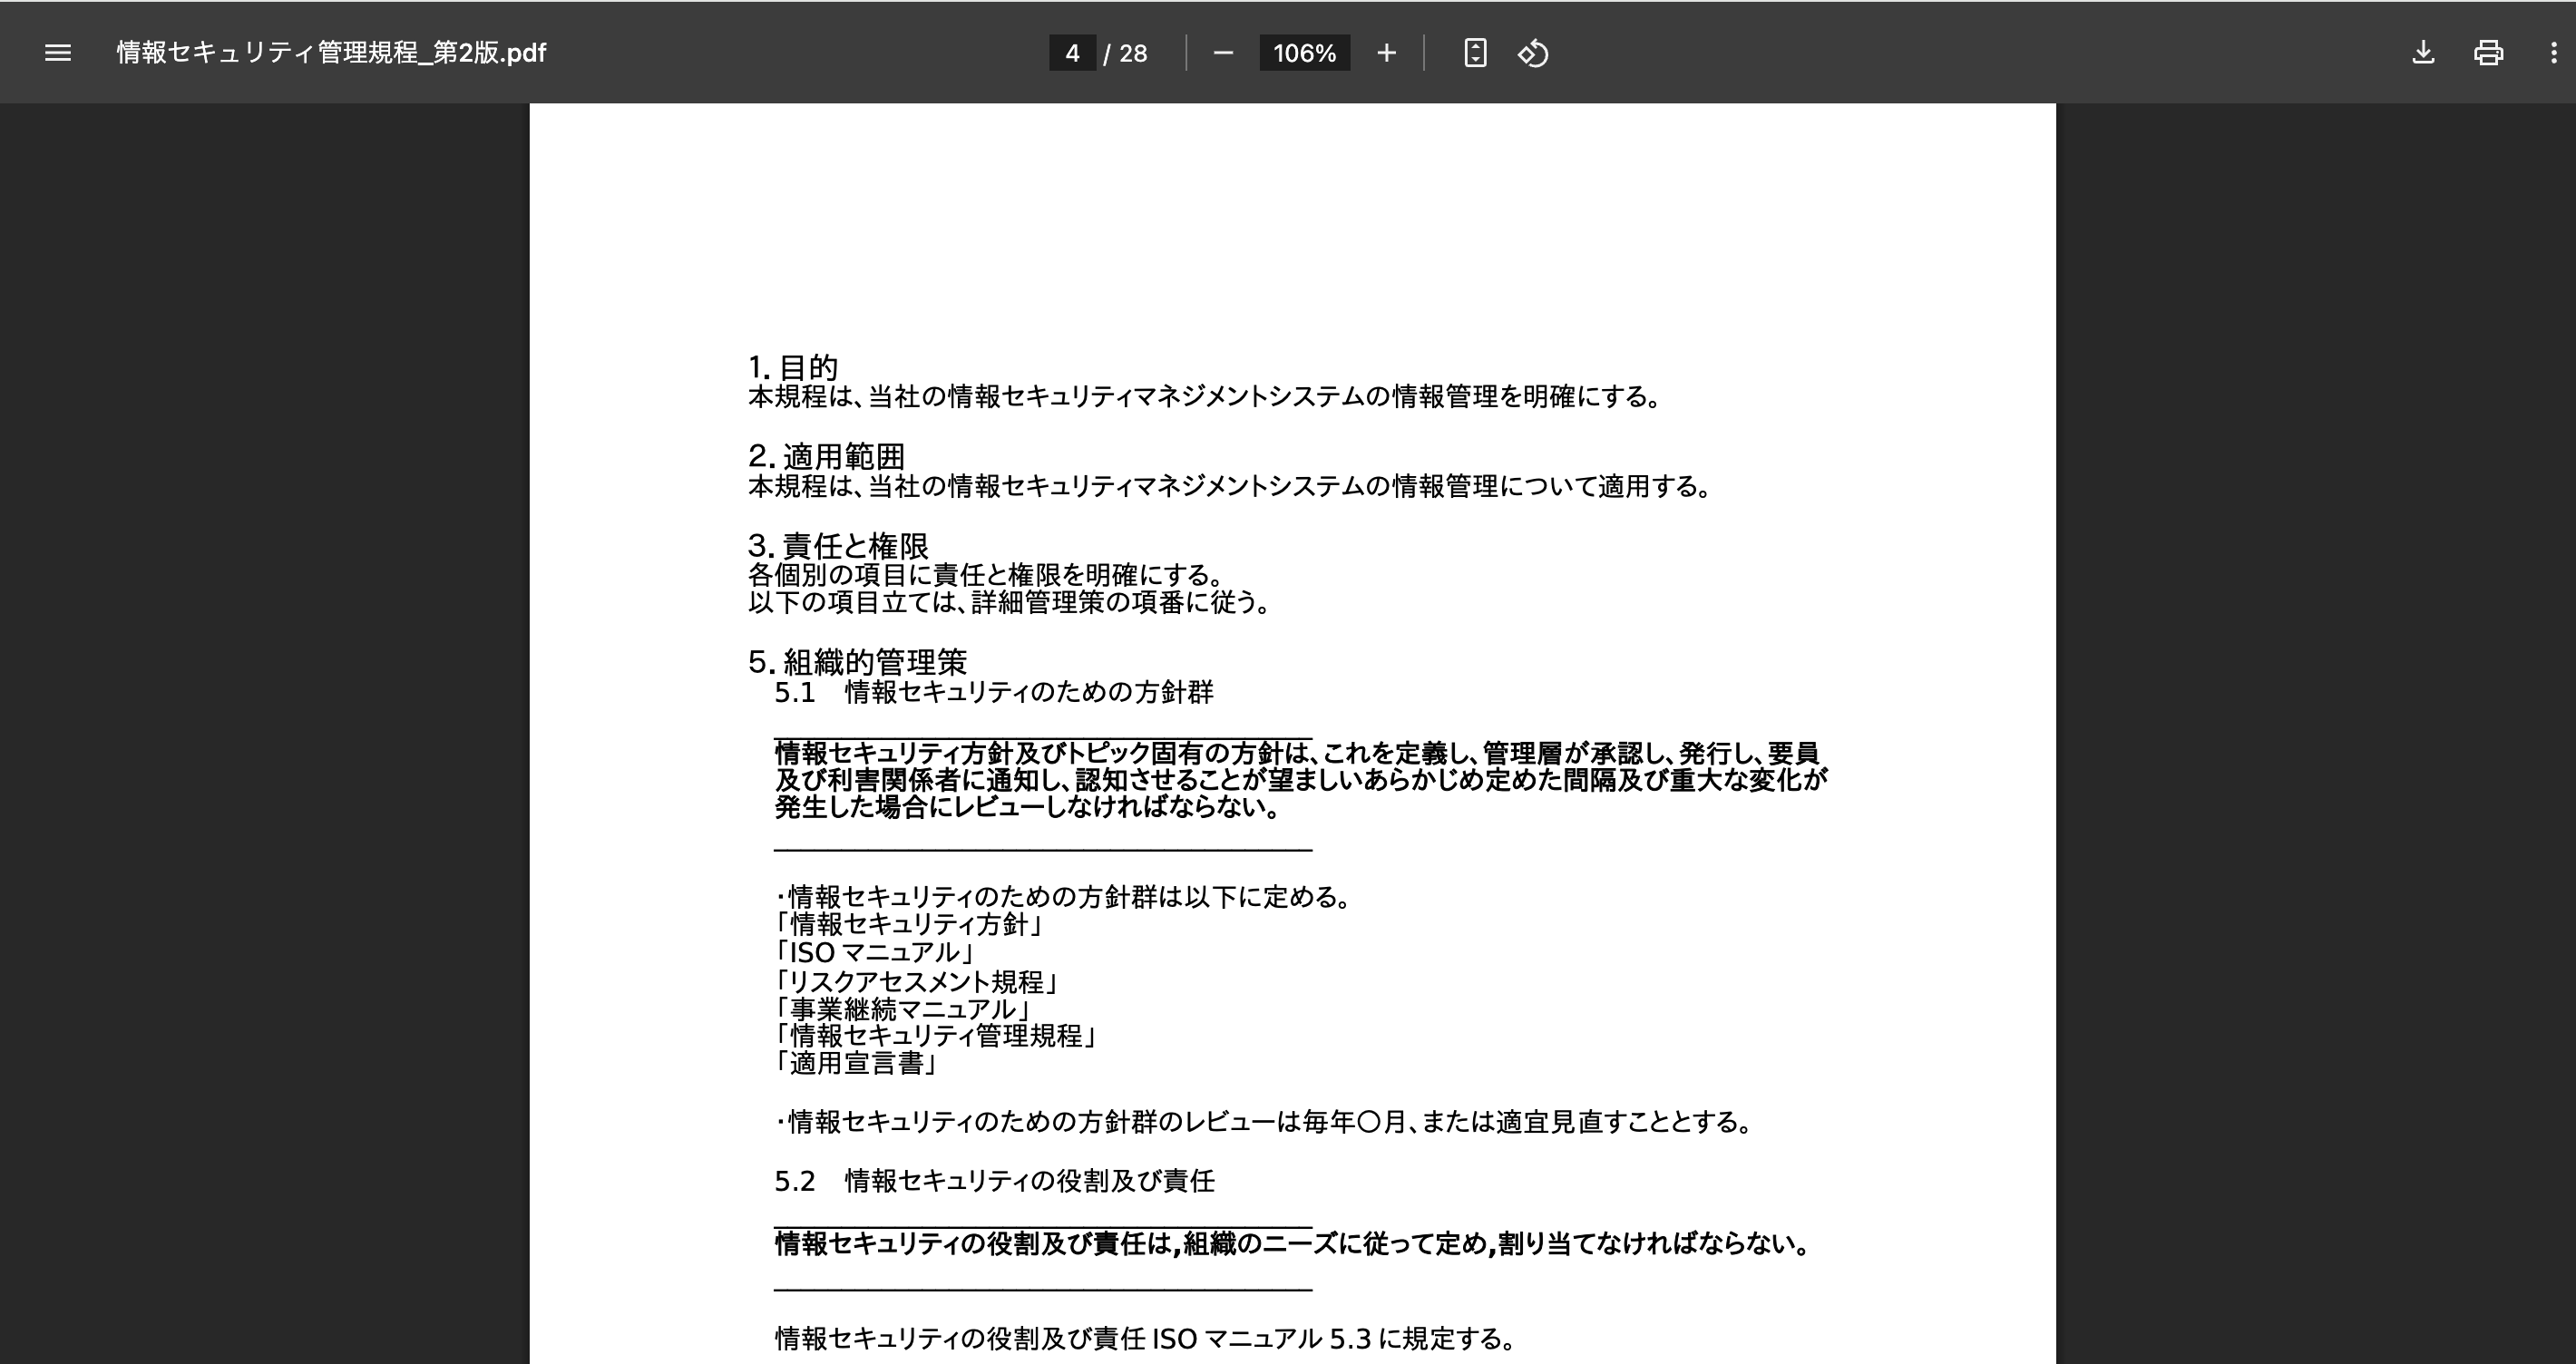
Task: Toggle the sidebar with the hamburger menu icon
Action: 58,53
